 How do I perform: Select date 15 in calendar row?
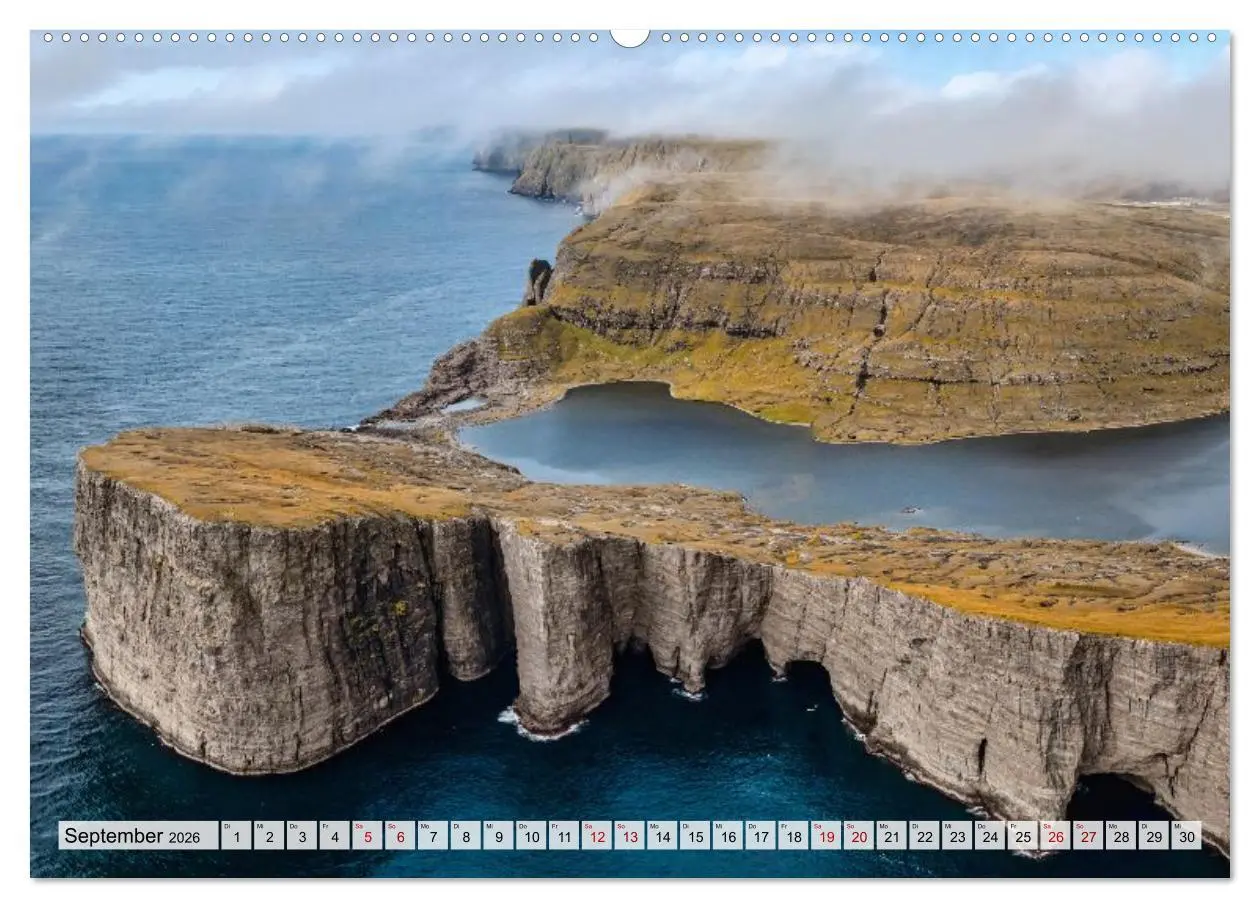[694, 836]
